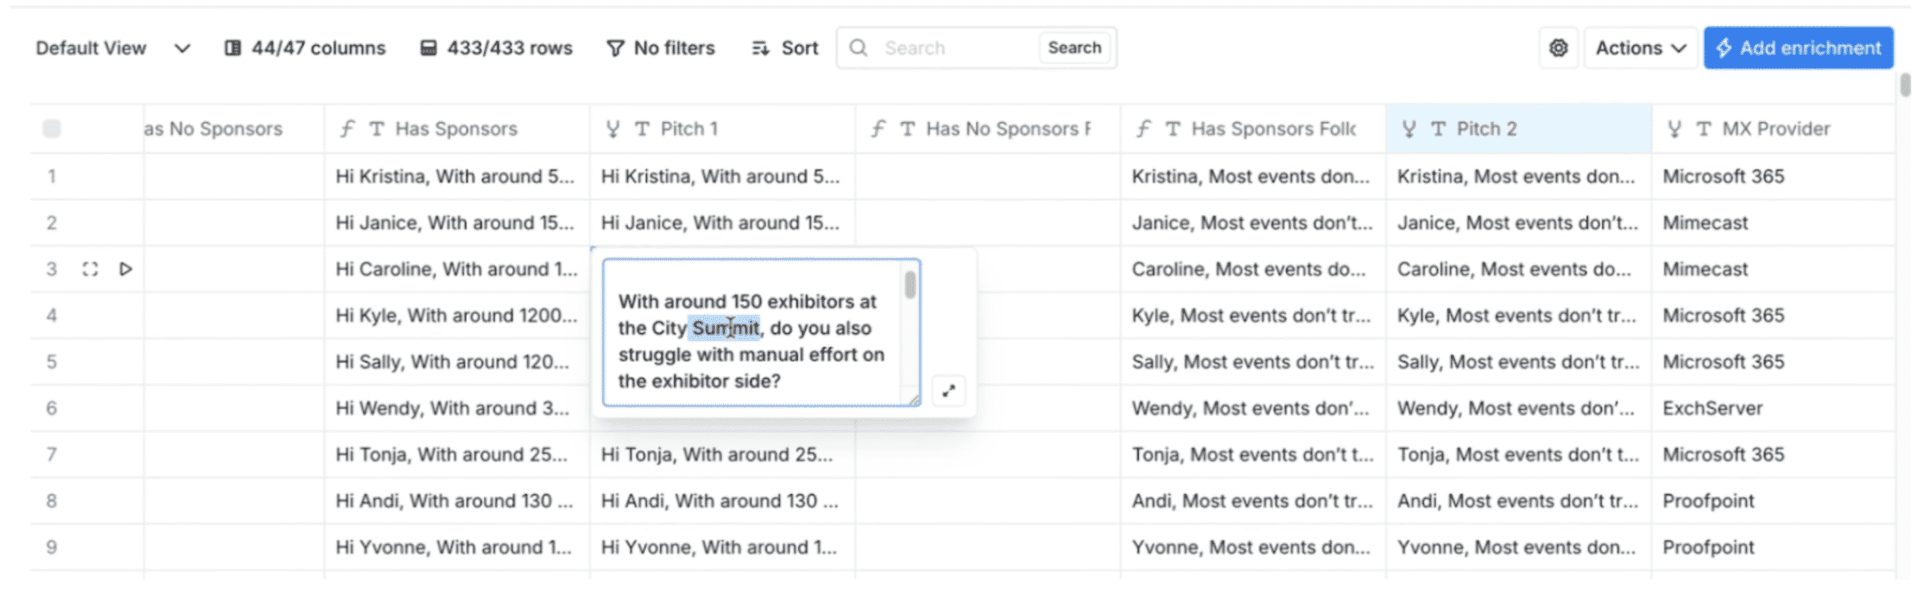The height and width of the screenshot is (591, 1920).
Task: Click row number 1
Action: 51,177
